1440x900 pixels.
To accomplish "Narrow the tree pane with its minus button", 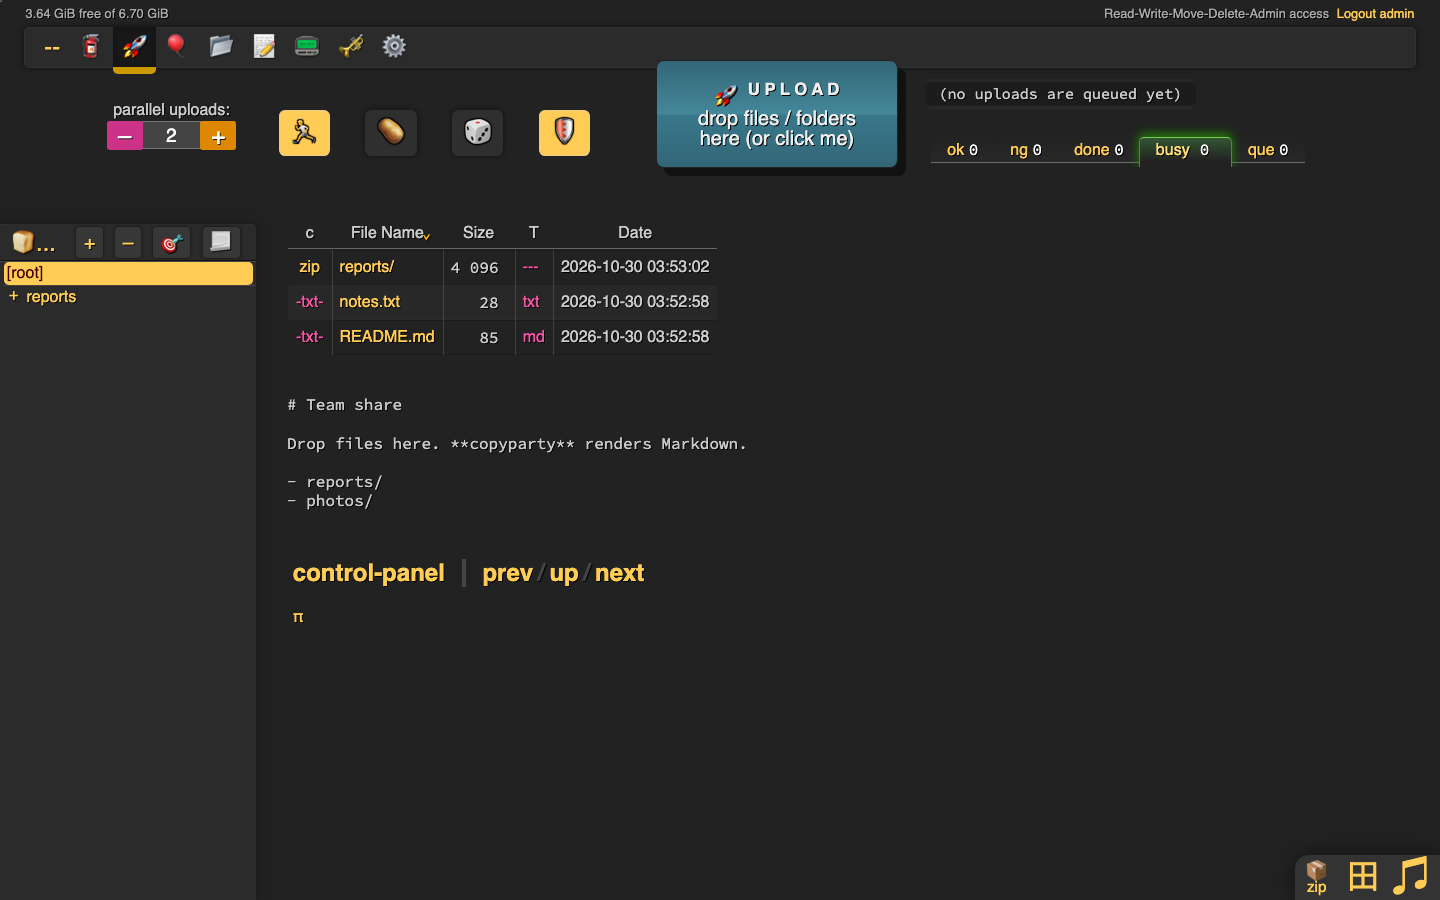I will coord(128,243).
